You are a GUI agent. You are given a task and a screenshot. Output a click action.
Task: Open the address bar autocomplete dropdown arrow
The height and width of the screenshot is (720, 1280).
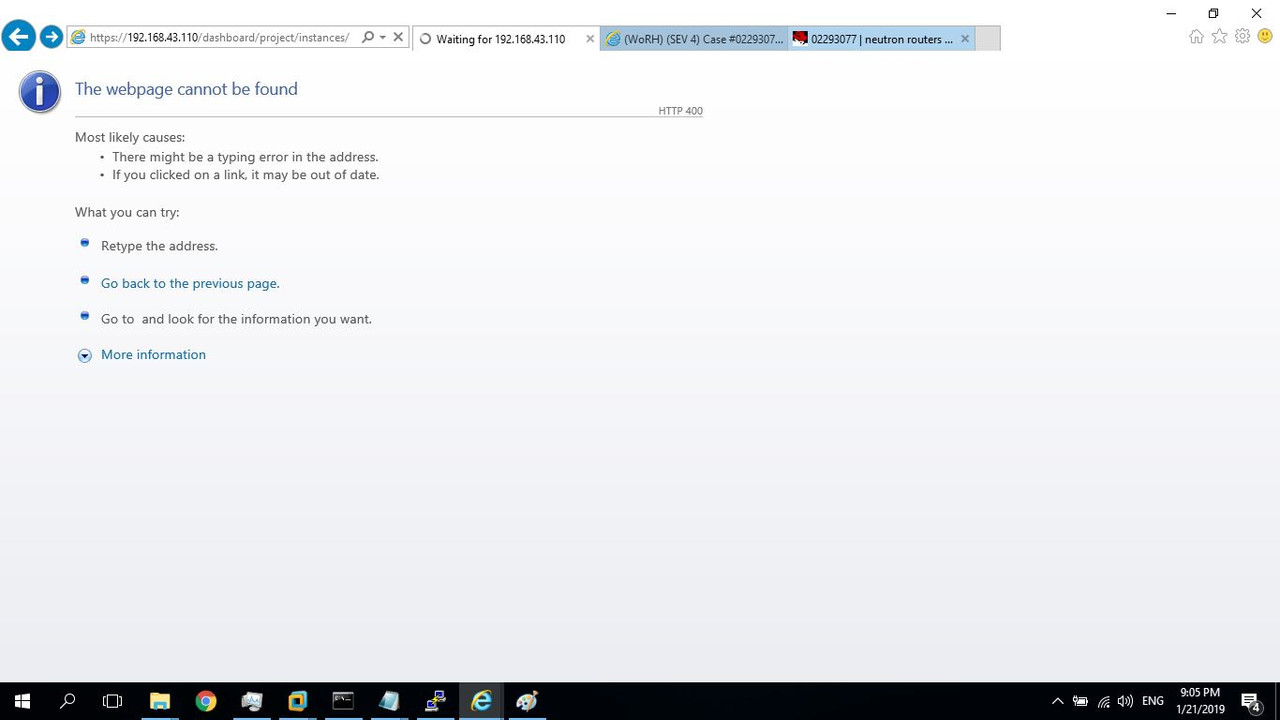383,38
